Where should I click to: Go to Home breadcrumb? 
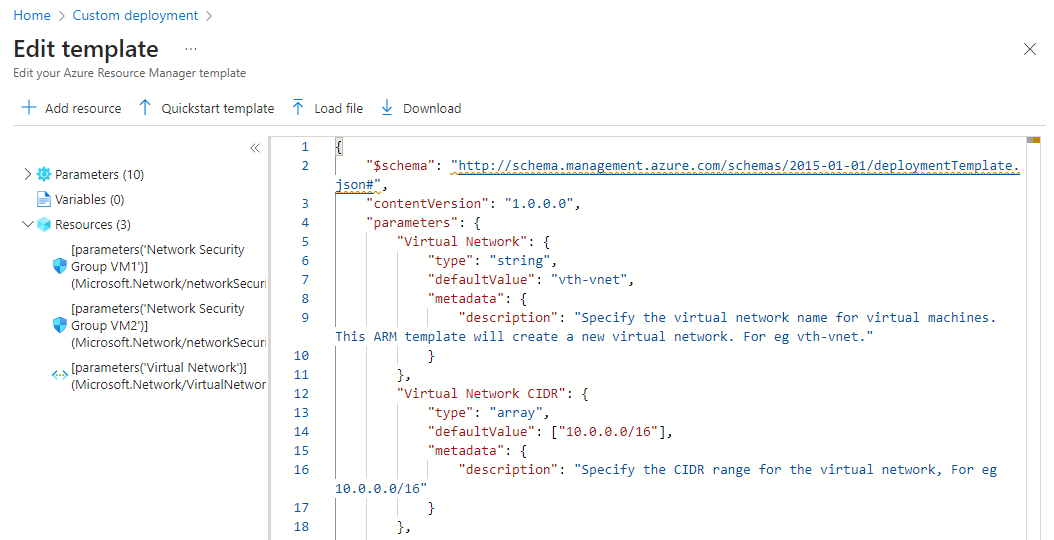[x=32, y=15]
